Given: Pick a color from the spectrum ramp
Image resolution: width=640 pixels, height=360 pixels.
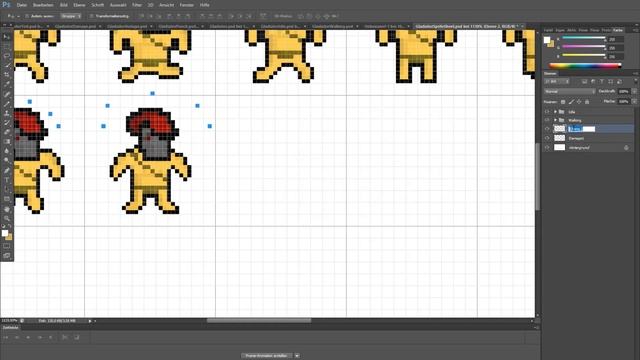Looking at the screenshot, I should 585,65.
